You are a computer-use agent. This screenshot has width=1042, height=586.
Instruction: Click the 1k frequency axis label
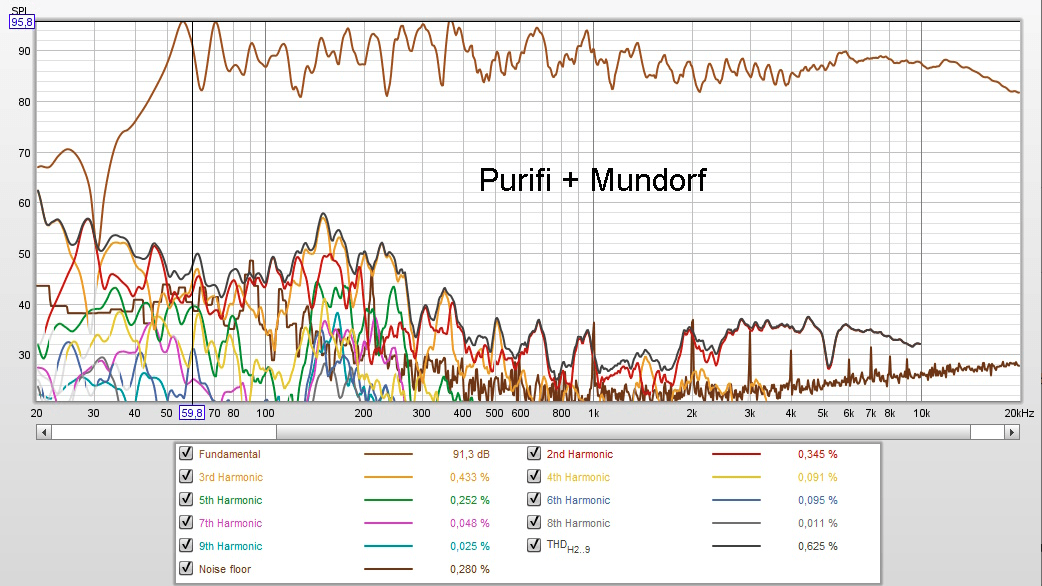tap(593, 413)
